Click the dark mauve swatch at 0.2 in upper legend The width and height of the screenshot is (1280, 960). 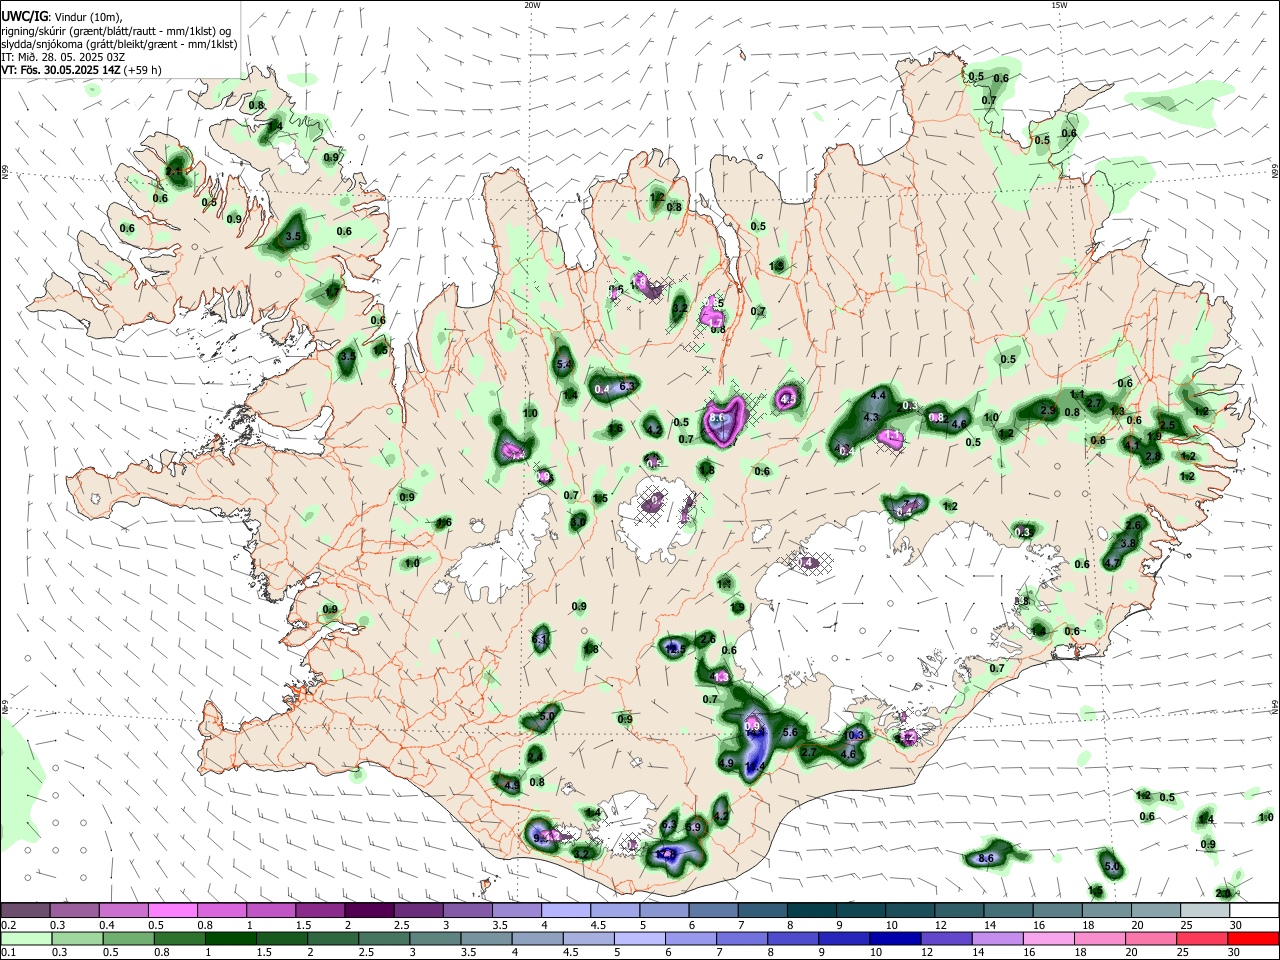(x=25, y=910)
